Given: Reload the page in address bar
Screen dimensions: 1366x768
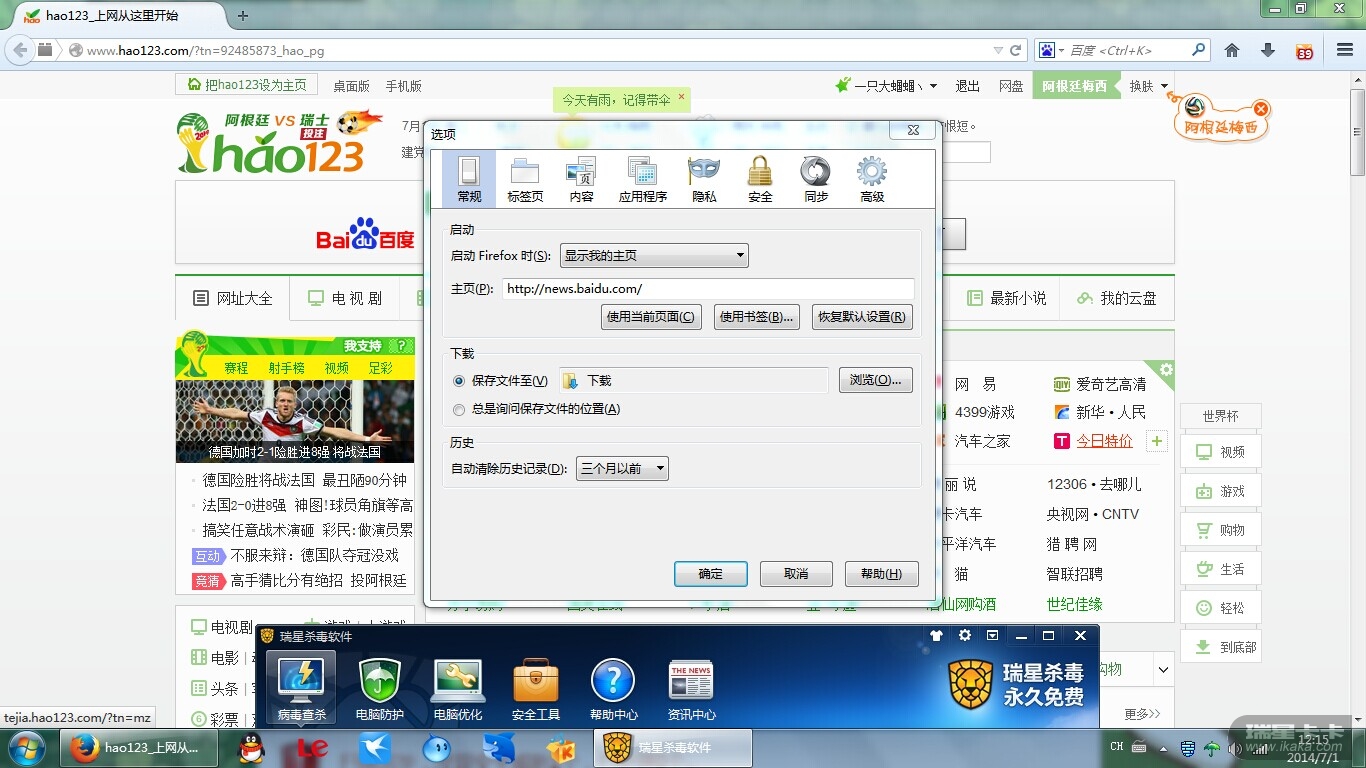Looking at the screenshot, I should coord(1016,50).
